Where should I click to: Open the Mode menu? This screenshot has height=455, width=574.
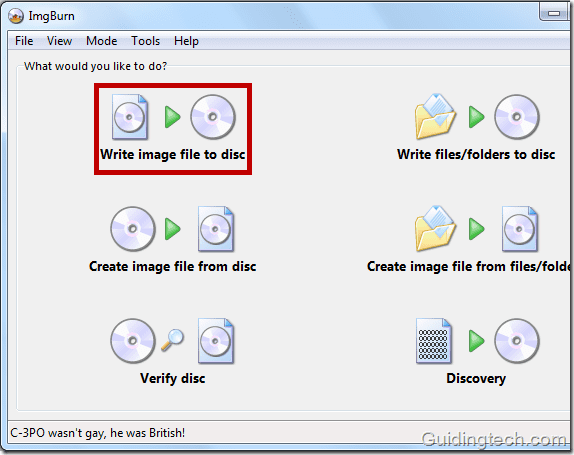click(x=101, y=41)
